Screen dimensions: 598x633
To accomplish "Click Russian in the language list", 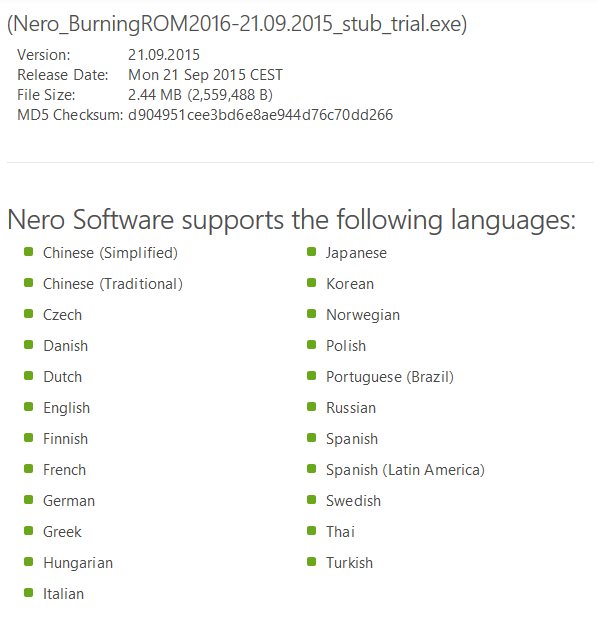I will click(x=351, y=408).
